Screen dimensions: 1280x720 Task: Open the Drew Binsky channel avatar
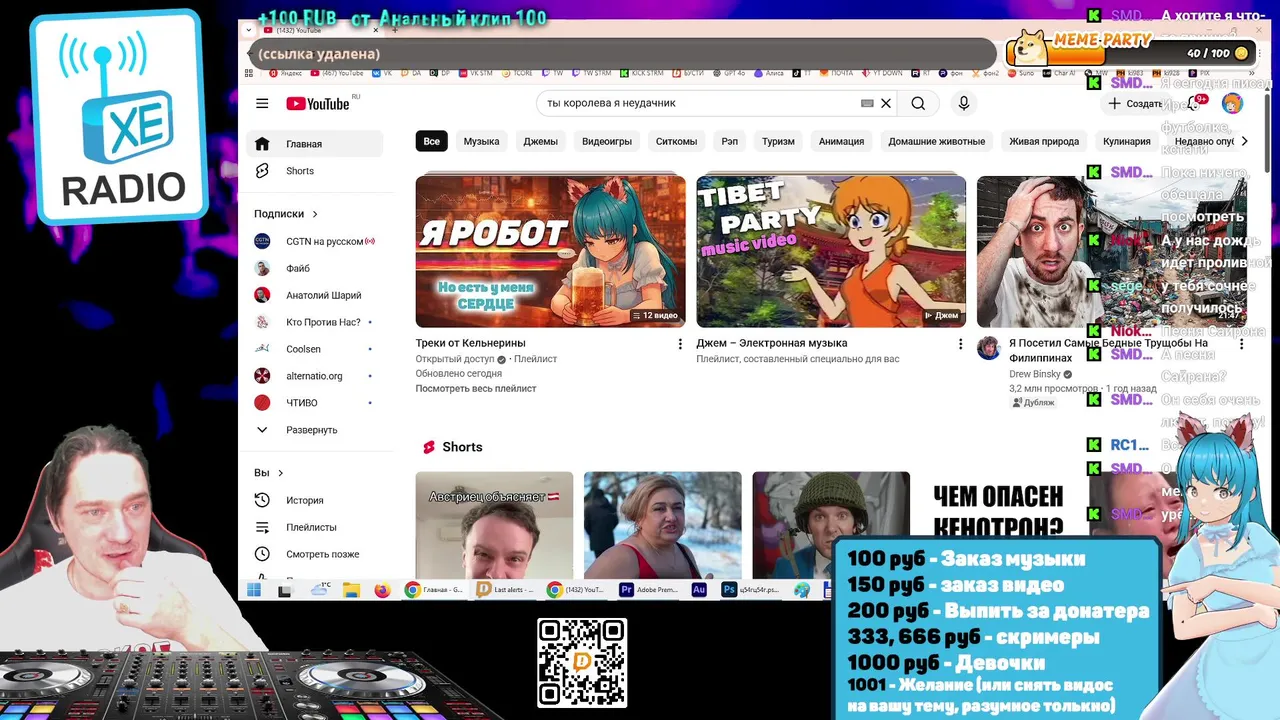coord(989,348)
